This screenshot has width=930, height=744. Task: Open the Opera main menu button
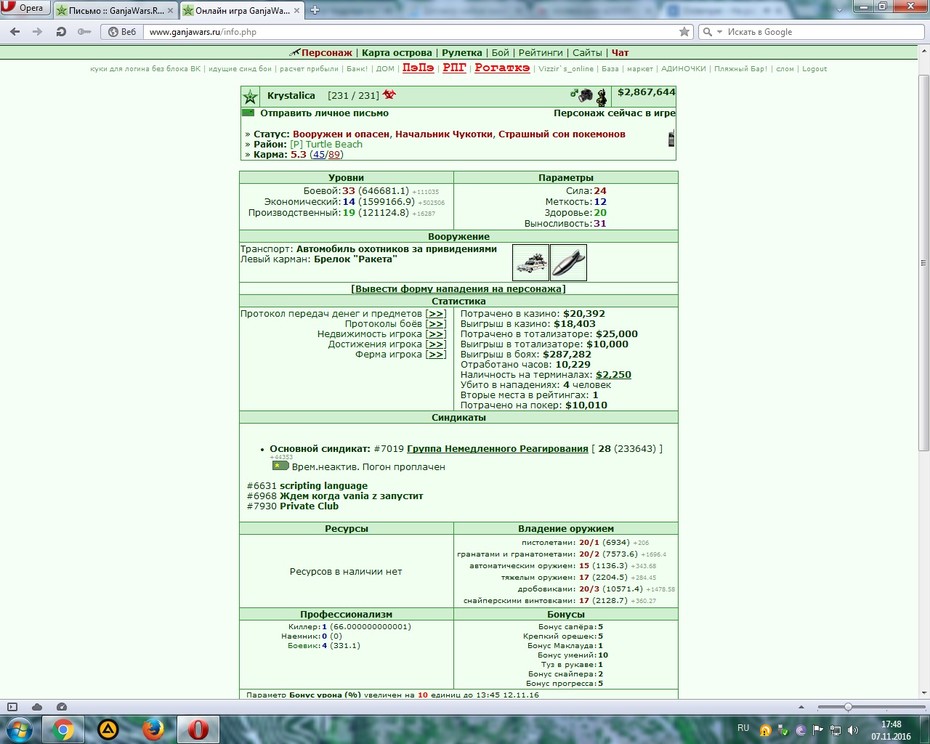click(x=25, y=8)
